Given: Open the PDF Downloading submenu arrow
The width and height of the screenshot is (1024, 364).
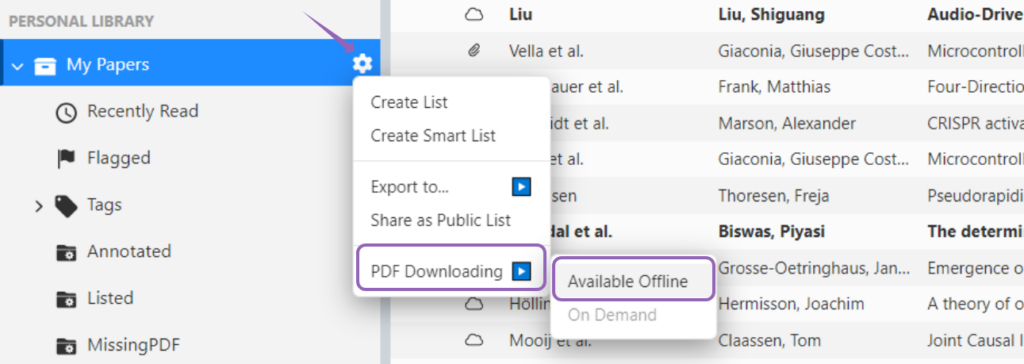Looking at the screenshot, I should pyautogui.click(x=521, y=271).
